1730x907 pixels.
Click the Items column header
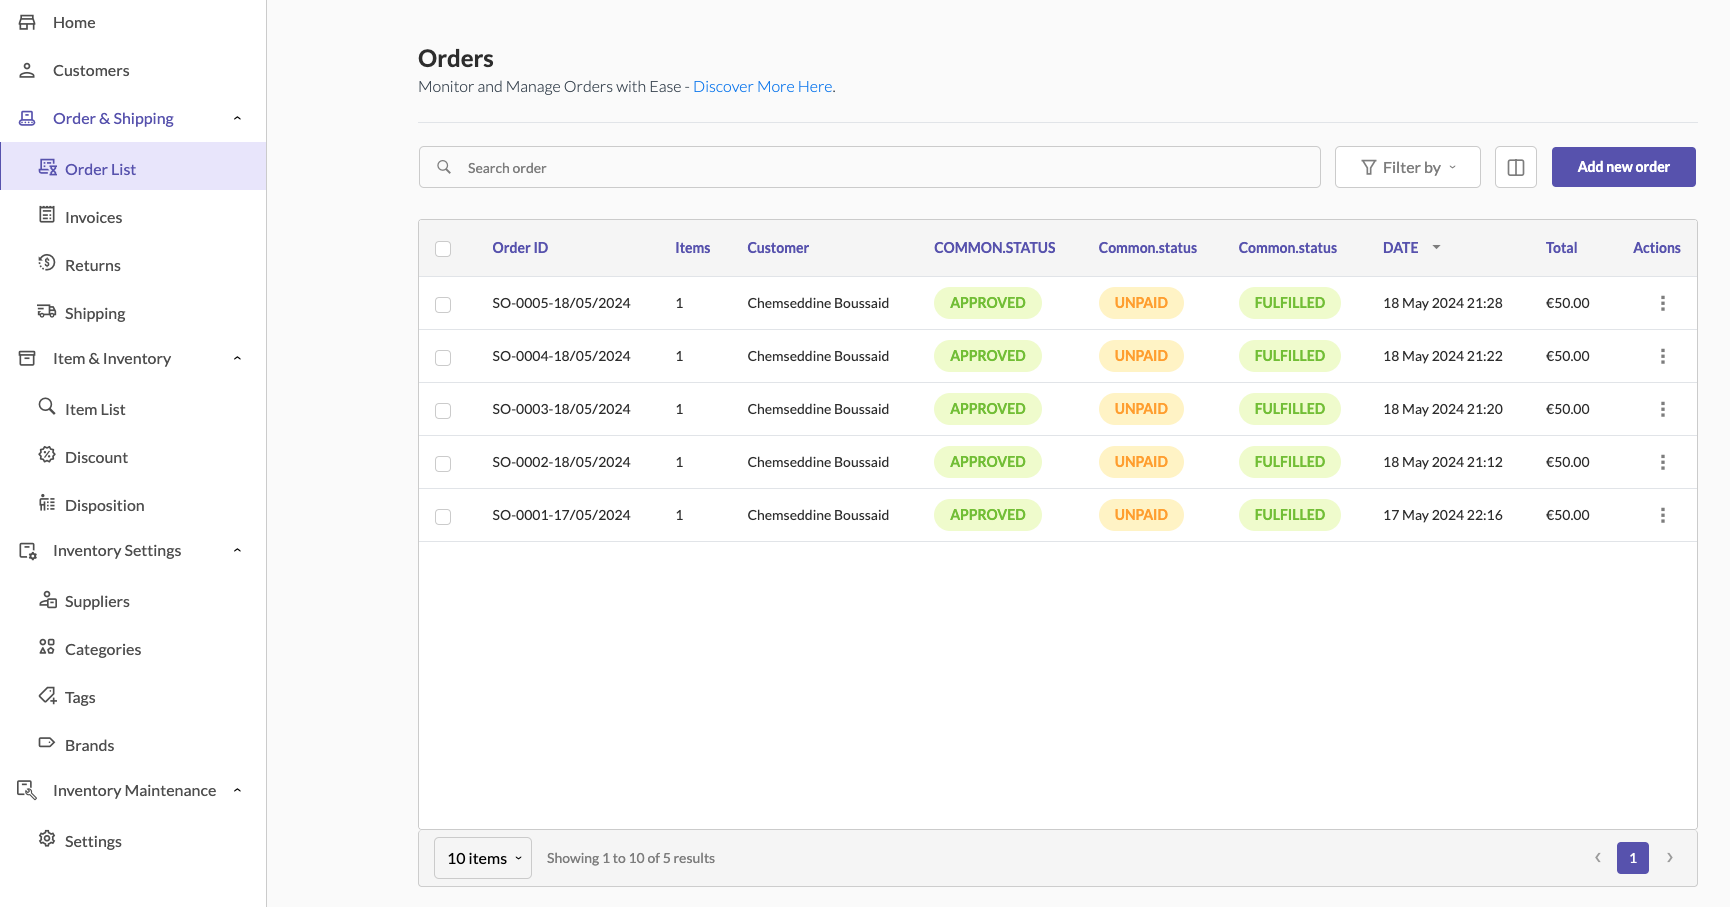[x=692, y=248]
